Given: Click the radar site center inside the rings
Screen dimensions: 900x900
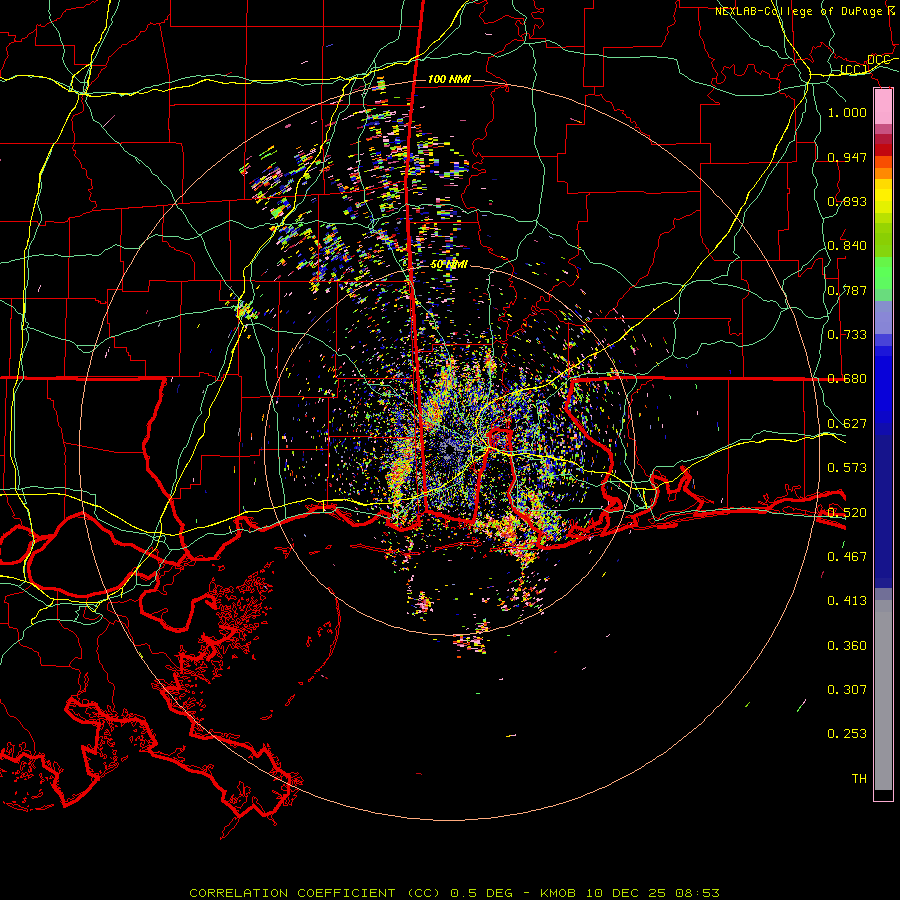Looking at the screenshot, I should coord(449,450).
